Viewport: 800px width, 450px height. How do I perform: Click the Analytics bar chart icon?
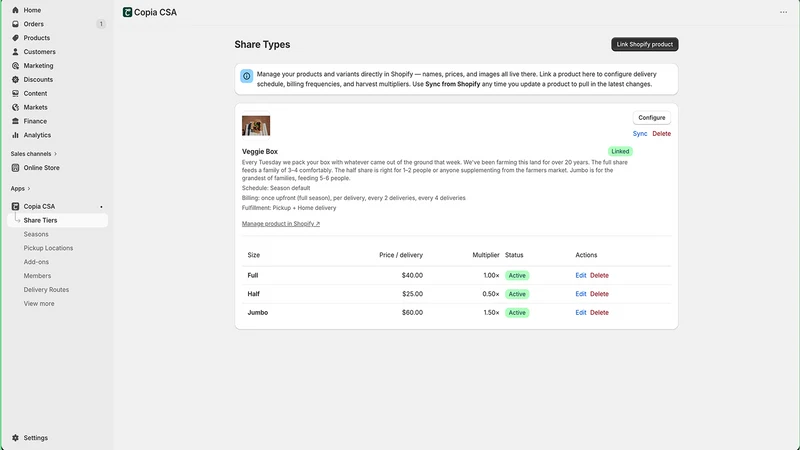tap(15, 135)
